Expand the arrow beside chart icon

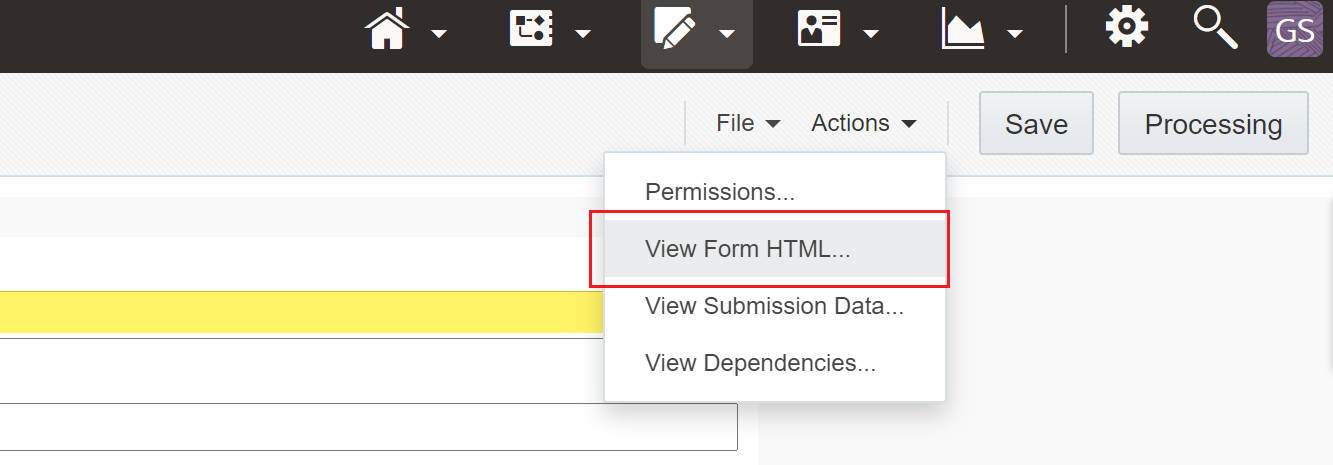point(1015,33)
